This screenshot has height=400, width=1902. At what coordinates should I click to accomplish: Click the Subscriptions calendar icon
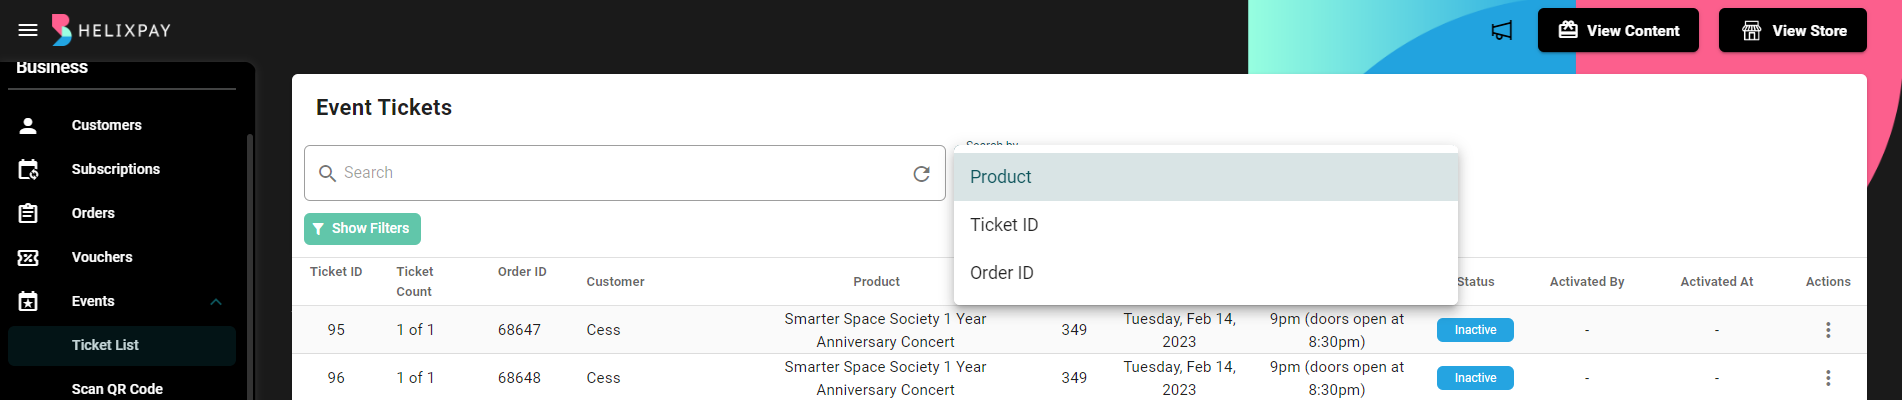28,169
